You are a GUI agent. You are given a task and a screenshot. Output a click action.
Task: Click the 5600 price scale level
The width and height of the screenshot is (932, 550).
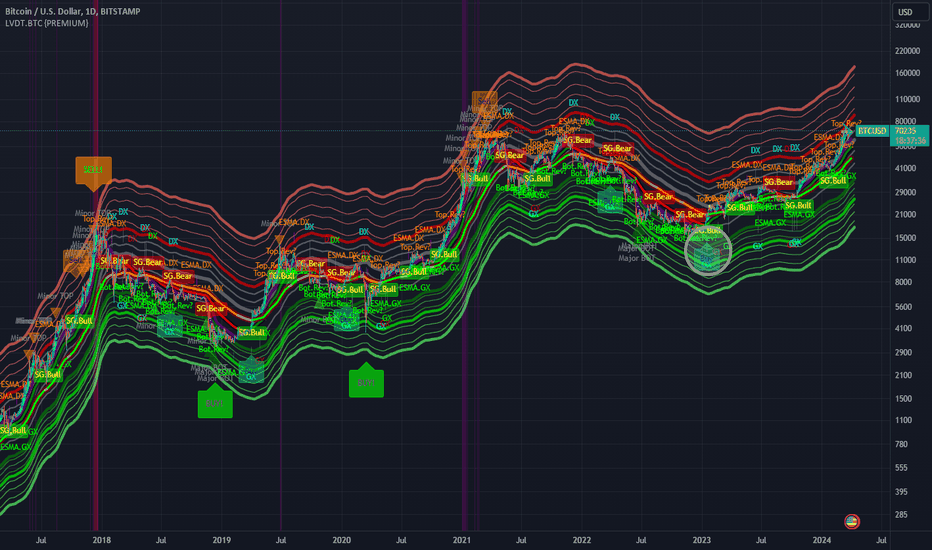click(903, 307)
